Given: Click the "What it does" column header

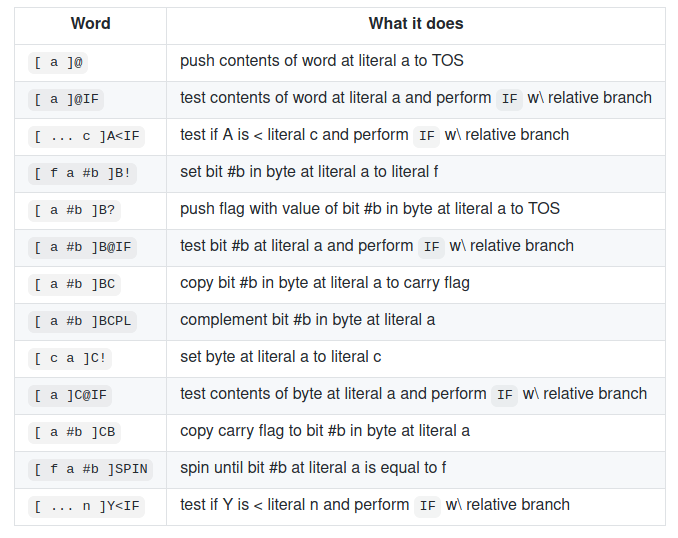Looking at the screenshot, I should click(x=416, y=23).
